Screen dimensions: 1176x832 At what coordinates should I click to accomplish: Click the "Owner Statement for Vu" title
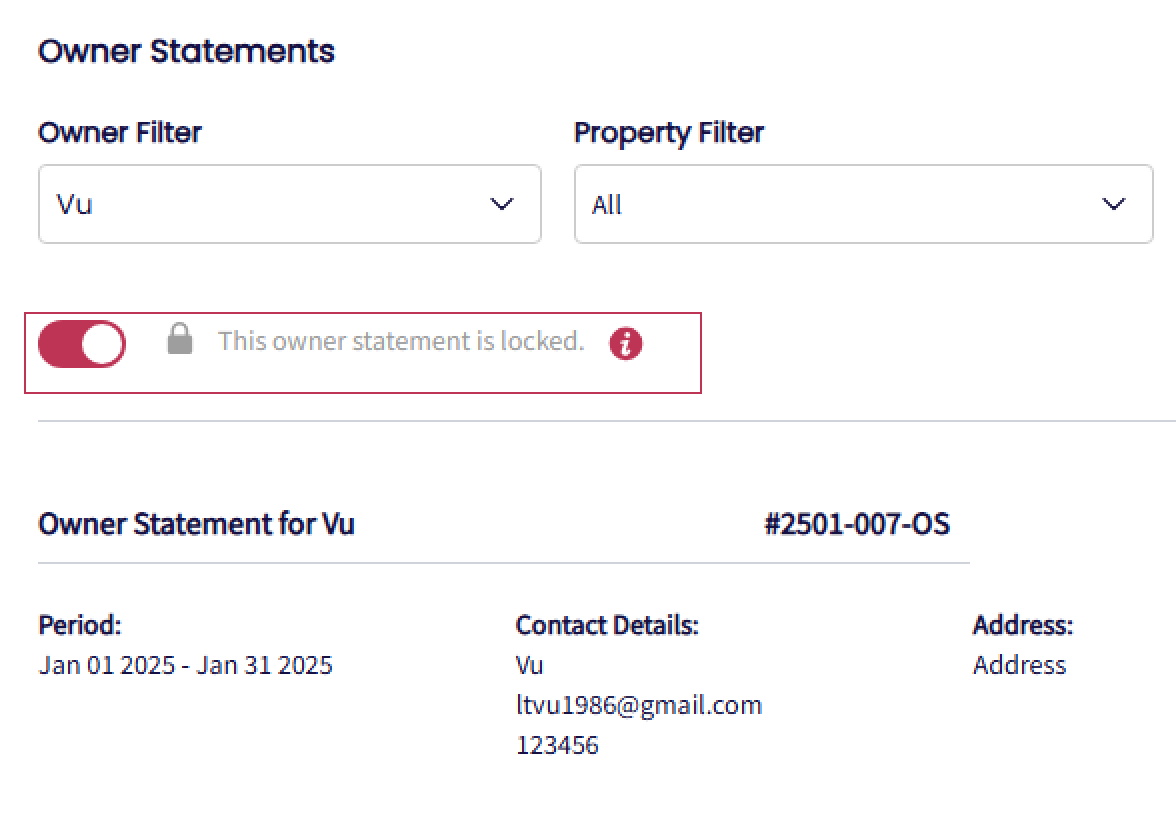pos(196,523)
